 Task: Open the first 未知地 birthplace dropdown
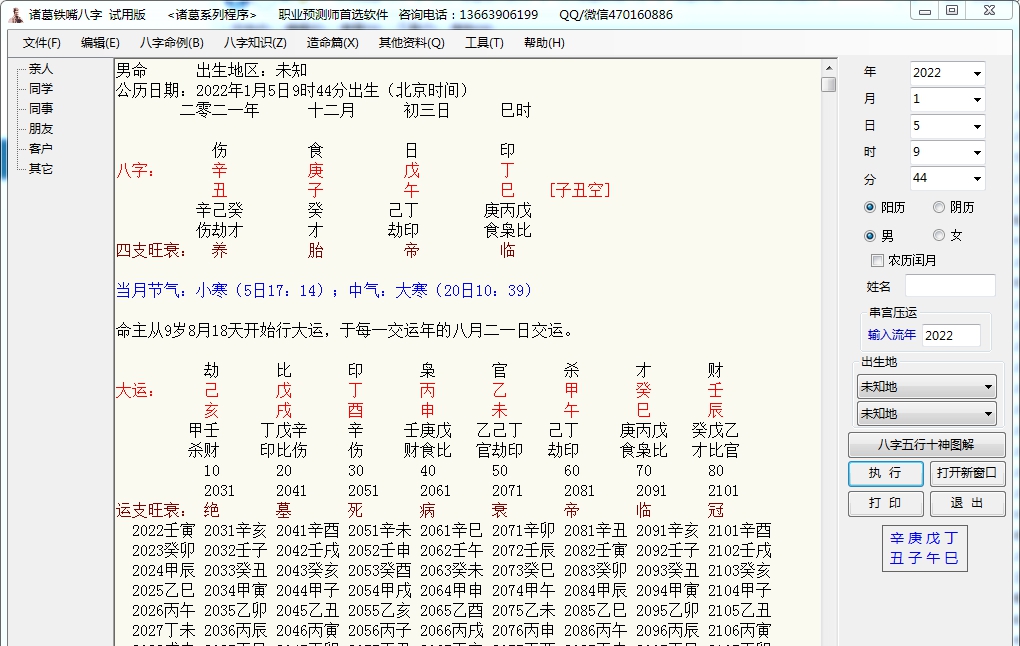(925, 385)
